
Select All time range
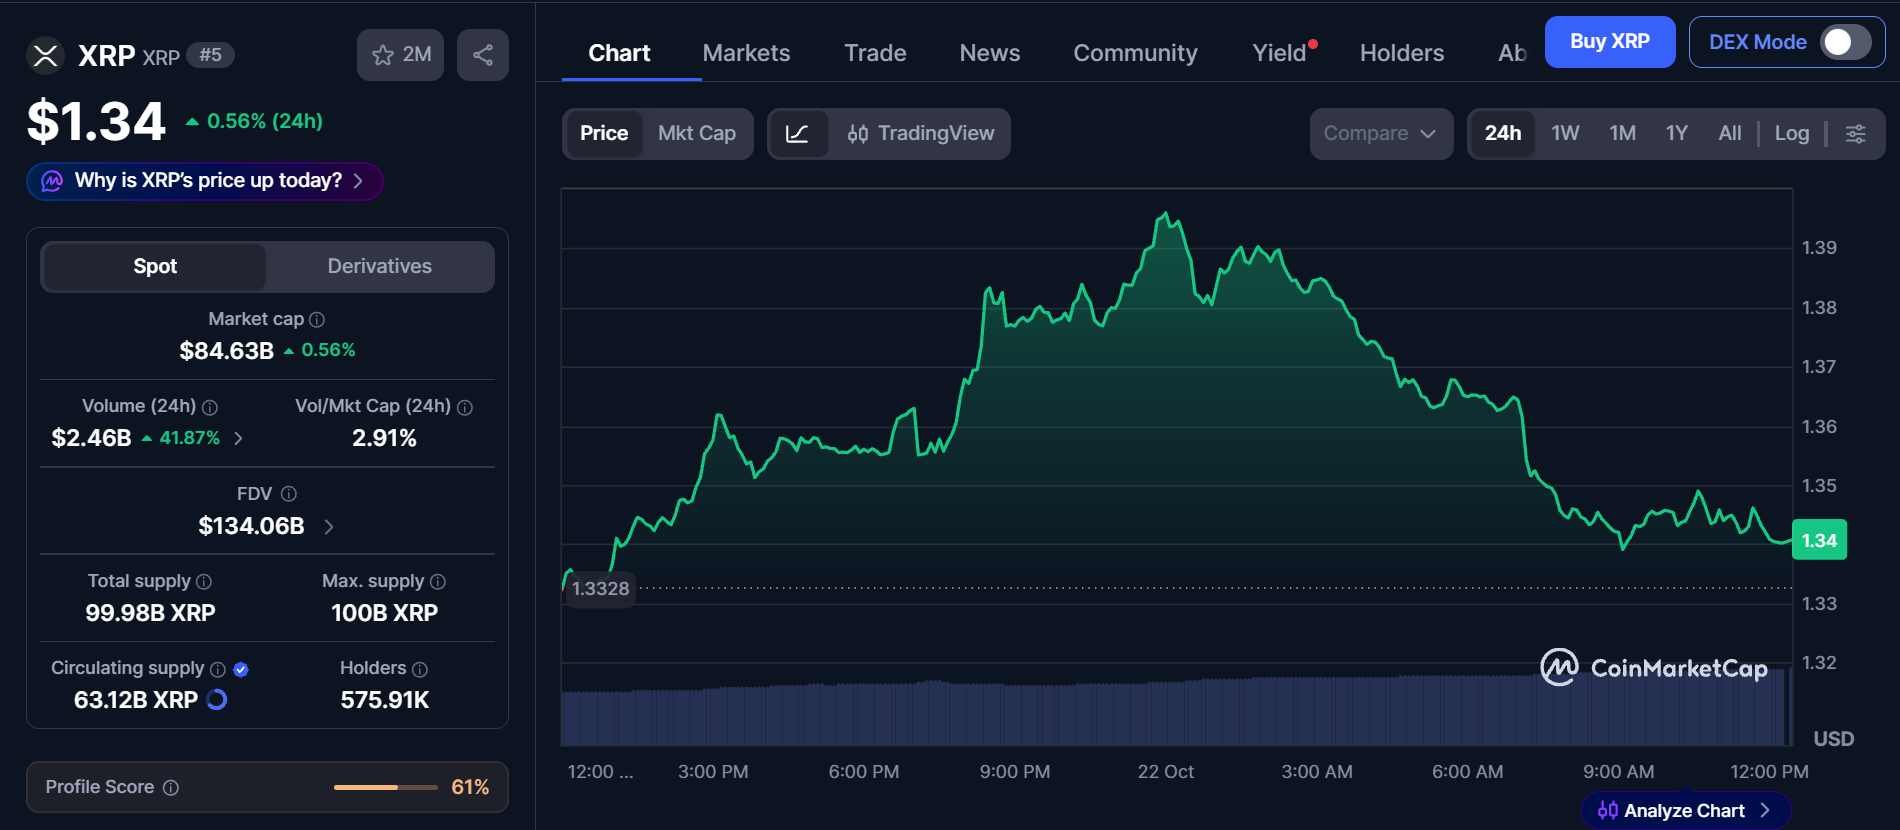tap(1730, 134)
